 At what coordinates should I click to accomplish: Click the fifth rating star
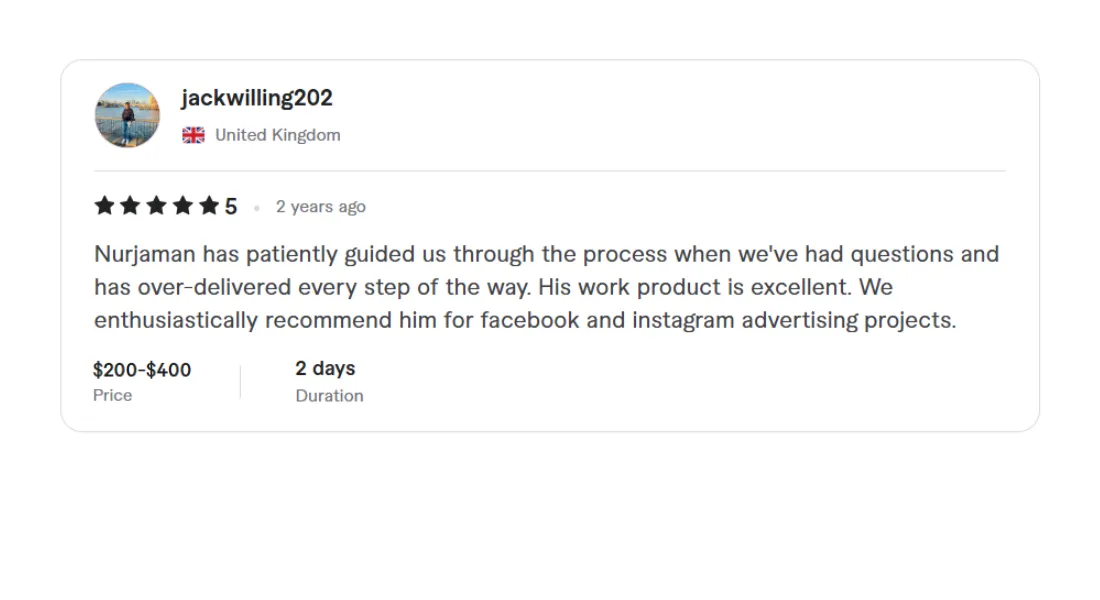pyautogui.click(x=208, y=206)
